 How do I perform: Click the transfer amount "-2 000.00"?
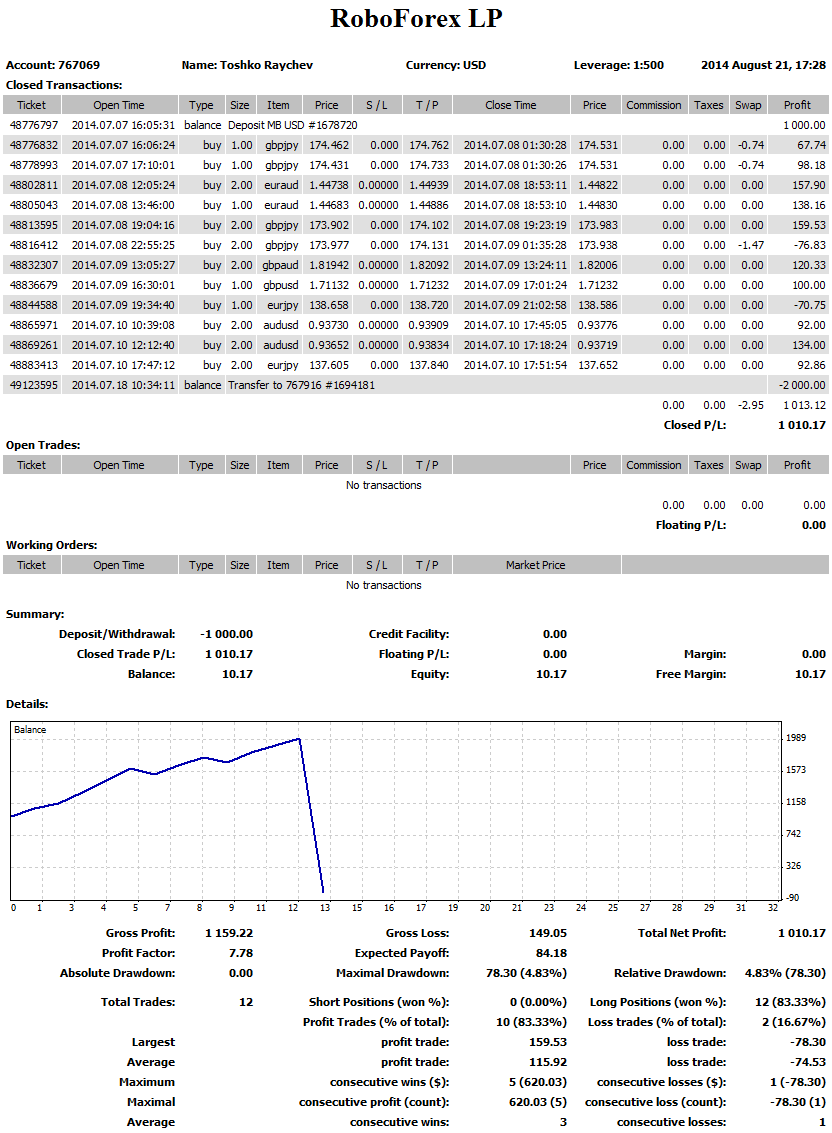pyautogui.click(x=802, y=385)
